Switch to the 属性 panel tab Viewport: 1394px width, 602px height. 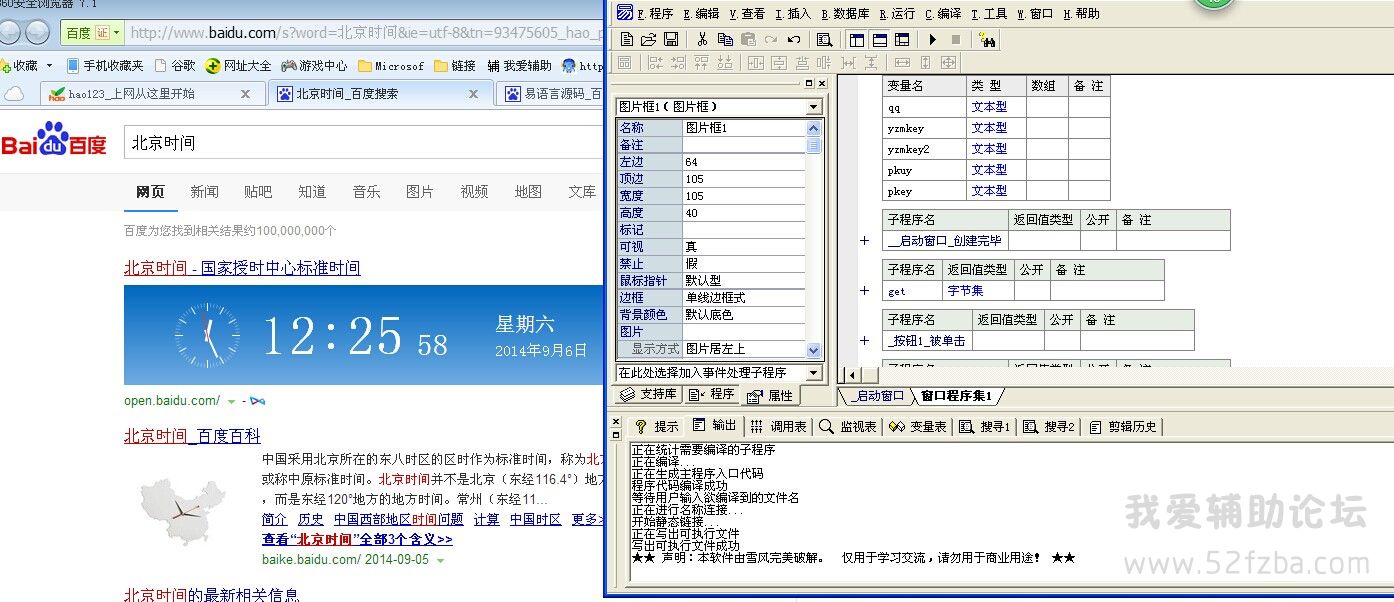click(x=771, y=395)
